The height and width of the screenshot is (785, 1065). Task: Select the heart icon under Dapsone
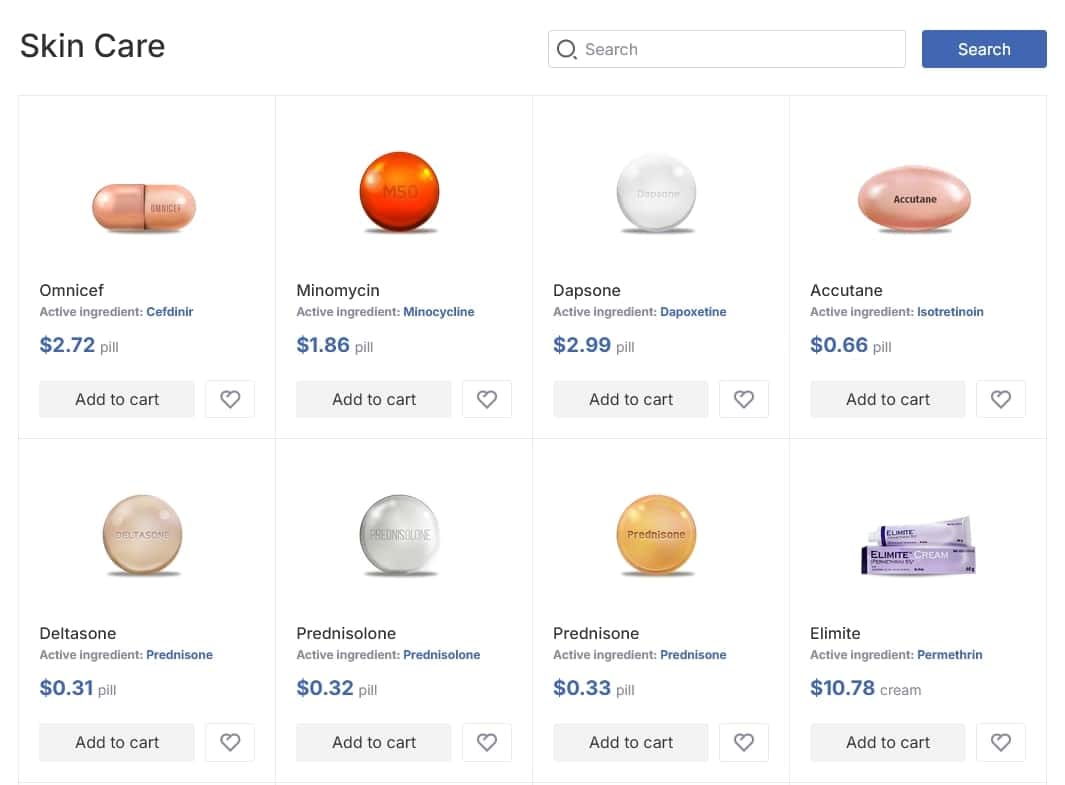tap(743, 399)
